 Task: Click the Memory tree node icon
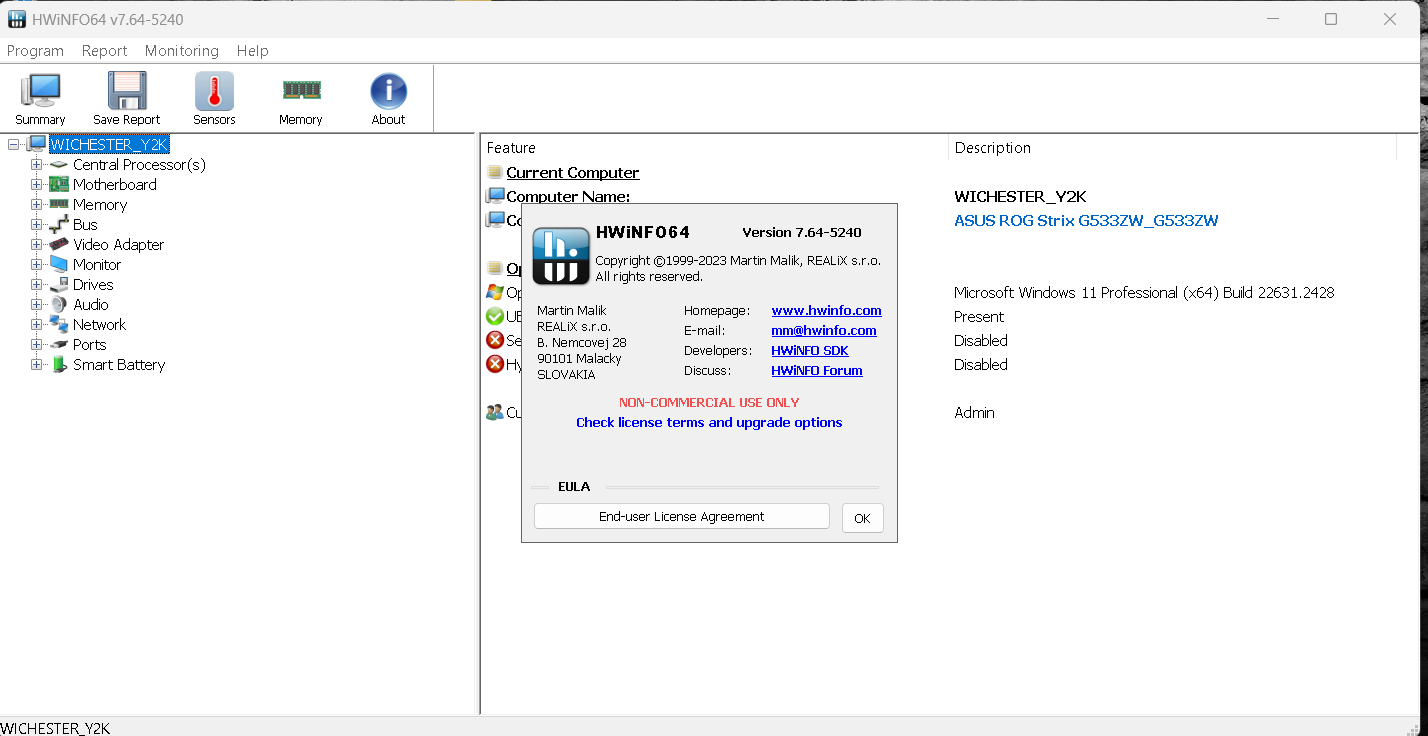[x=59, y=205]
